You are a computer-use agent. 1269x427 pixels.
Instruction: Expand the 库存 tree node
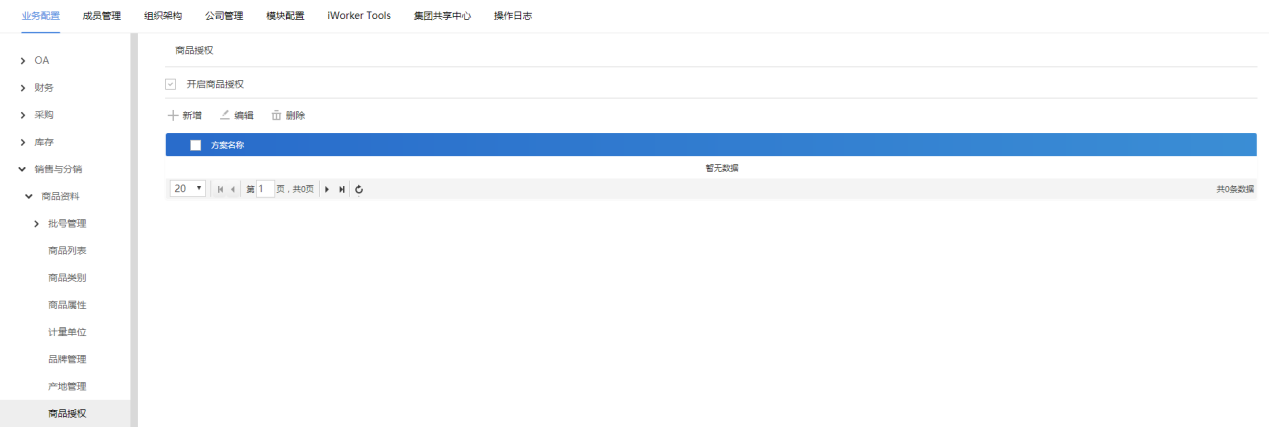(22, 142)
